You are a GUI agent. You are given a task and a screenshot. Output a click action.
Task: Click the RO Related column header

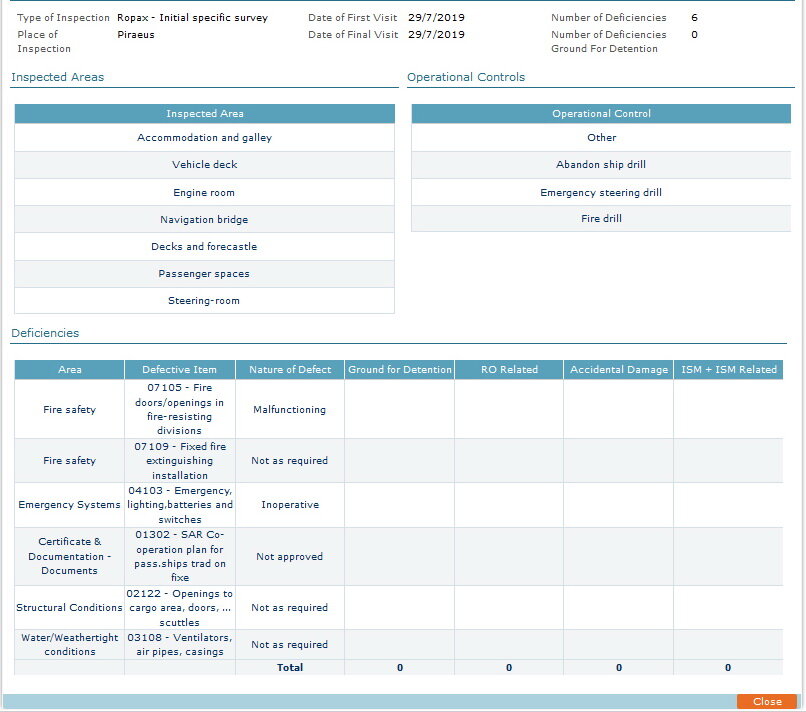tap(509, 370)
